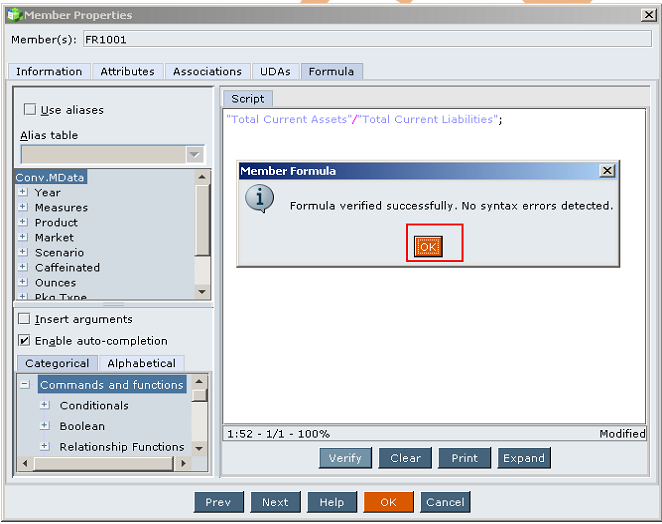Image resolution: width=662 pixels, height=524 pixels.
Task: Click functions list scroll down arrow
Action: tap(199, 448)
